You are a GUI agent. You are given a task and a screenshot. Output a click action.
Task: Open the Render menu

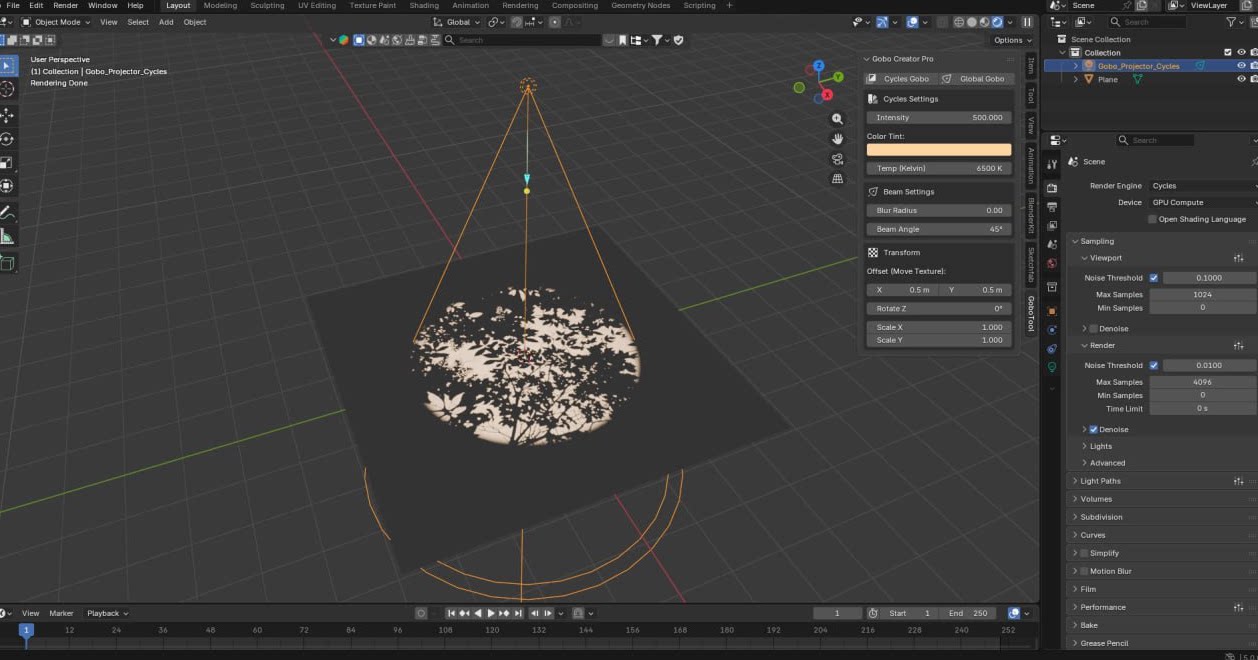point(65,6)
